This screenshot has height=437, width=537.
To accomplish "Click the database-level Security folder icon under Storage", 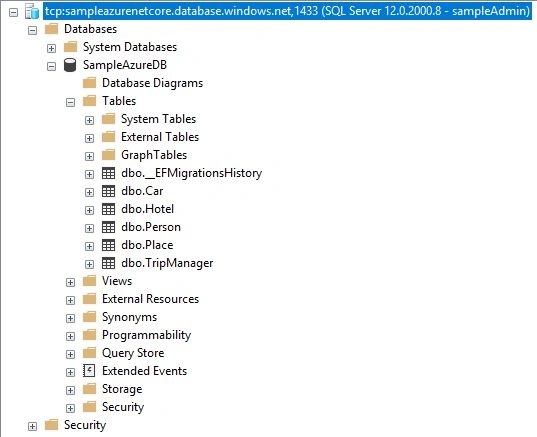I will point(89,407).
